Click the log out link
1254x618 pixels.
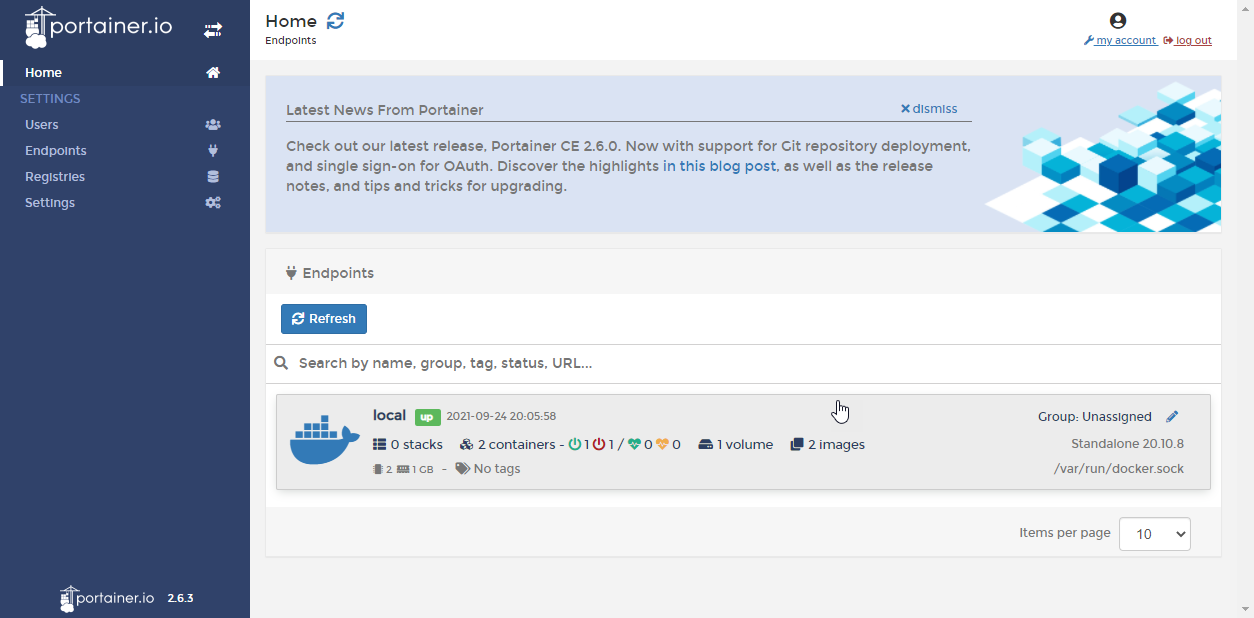pos(1188,41)
